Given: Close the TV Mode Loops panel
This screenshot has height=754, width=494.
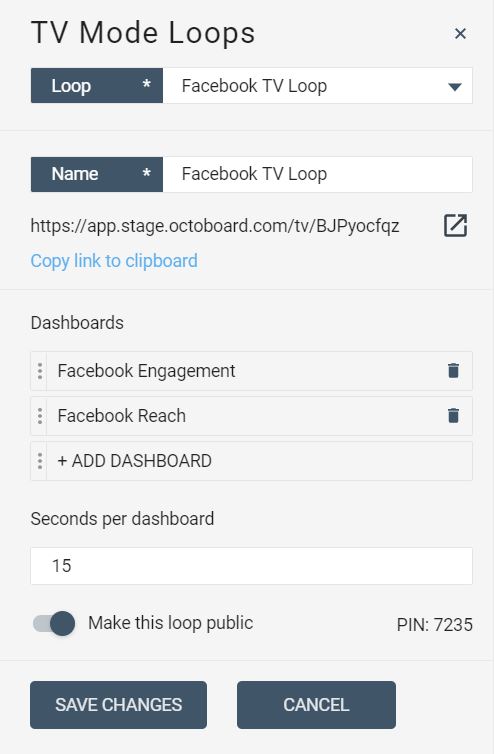Looking at the screenshot, I should [x=460, y=34].
